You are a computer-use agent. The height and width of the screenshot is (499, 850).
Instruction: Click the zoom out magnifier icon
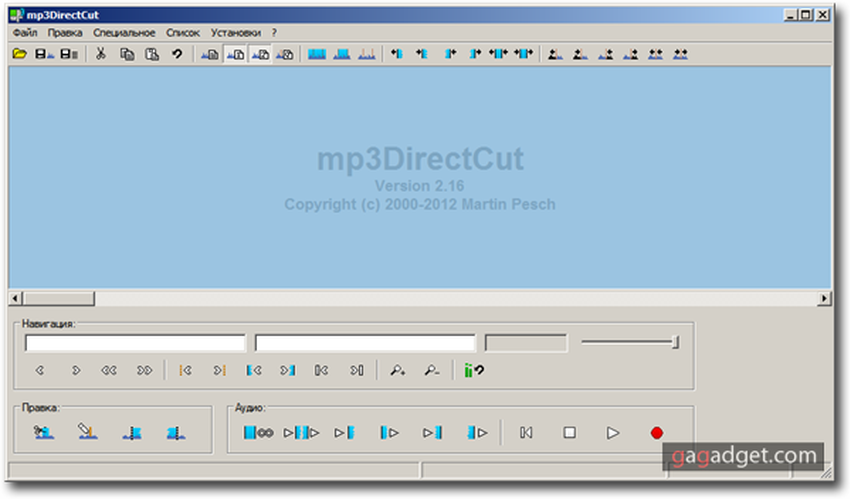pyautogui.click(x=431, y=371)
